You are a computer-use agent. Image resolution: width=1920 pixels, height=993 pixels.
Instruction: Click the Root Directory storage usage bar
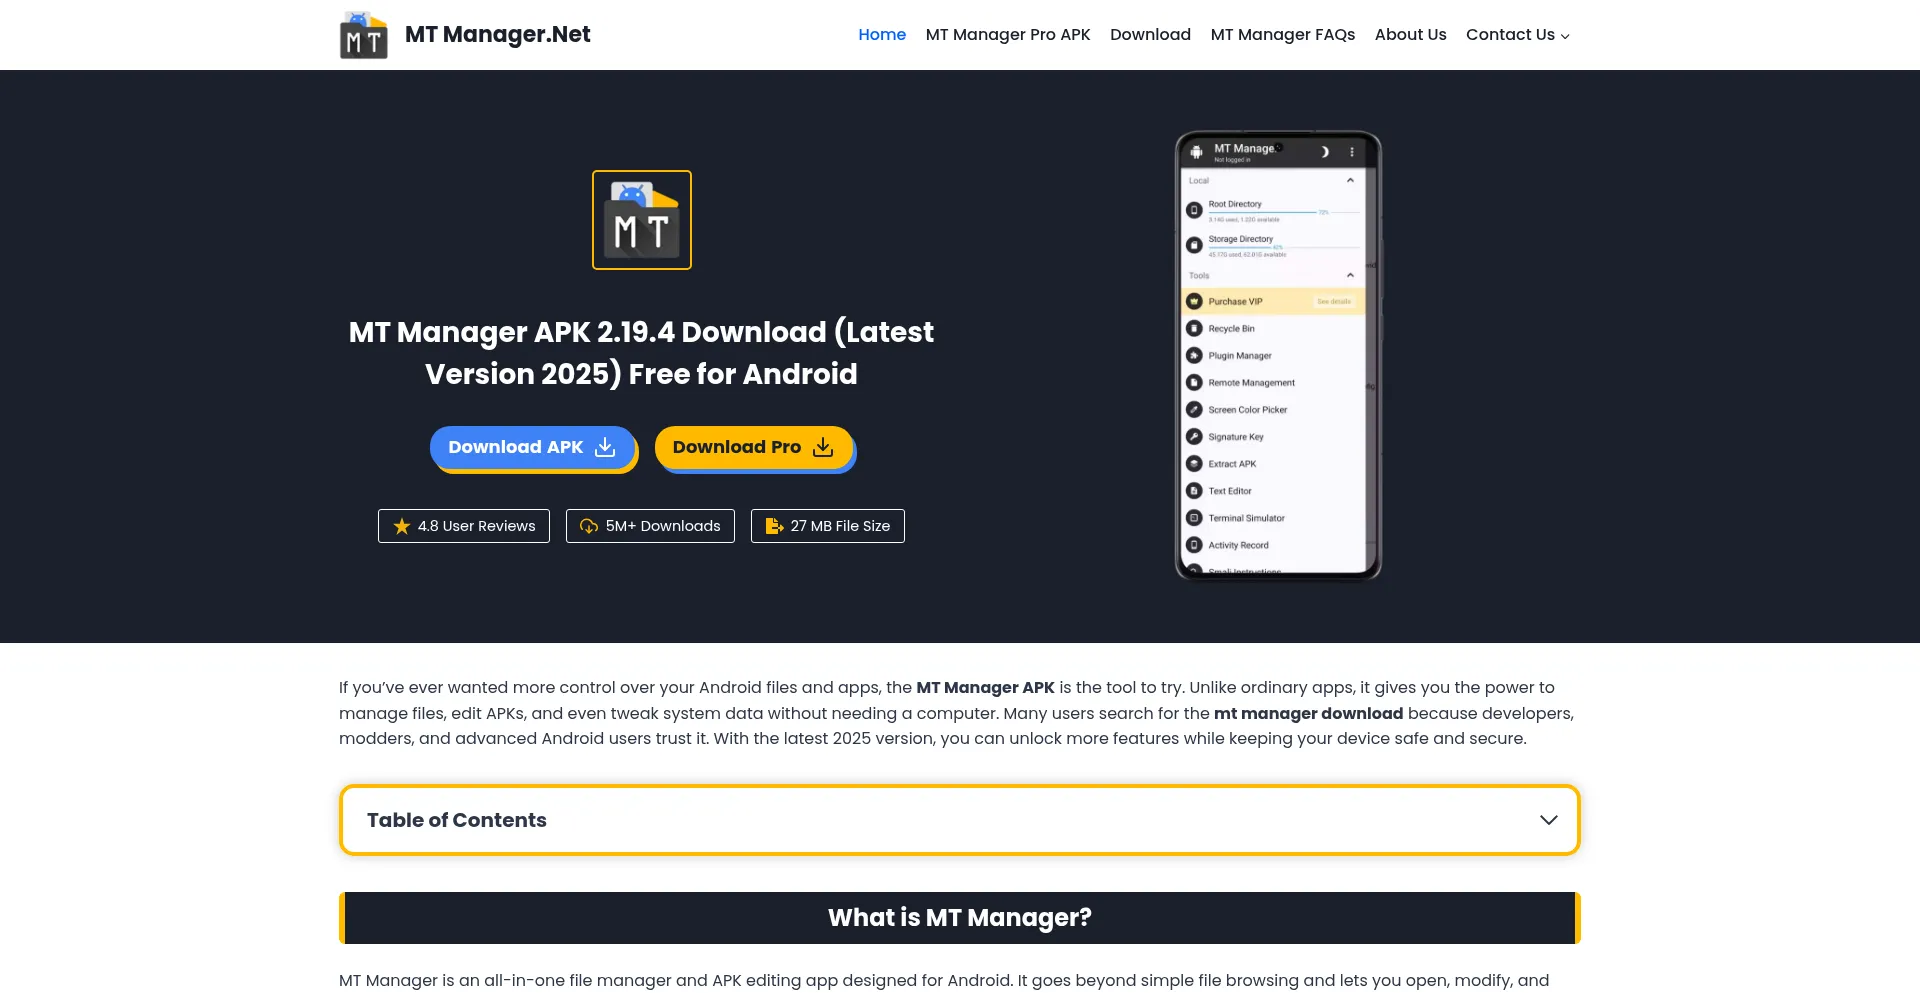tap(1265, 212)
